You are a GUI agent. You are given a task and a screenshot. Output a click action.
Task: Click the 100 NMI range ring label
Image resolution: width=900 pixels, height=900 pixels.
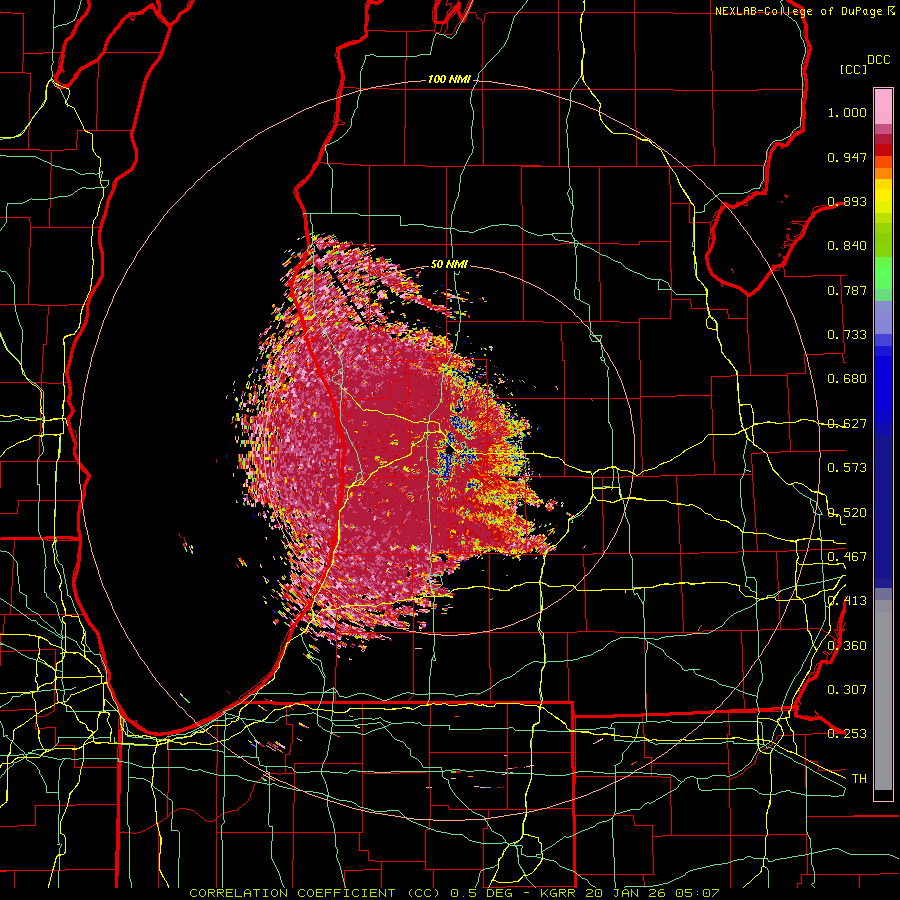pyautogui.click(x=449, y=79)
